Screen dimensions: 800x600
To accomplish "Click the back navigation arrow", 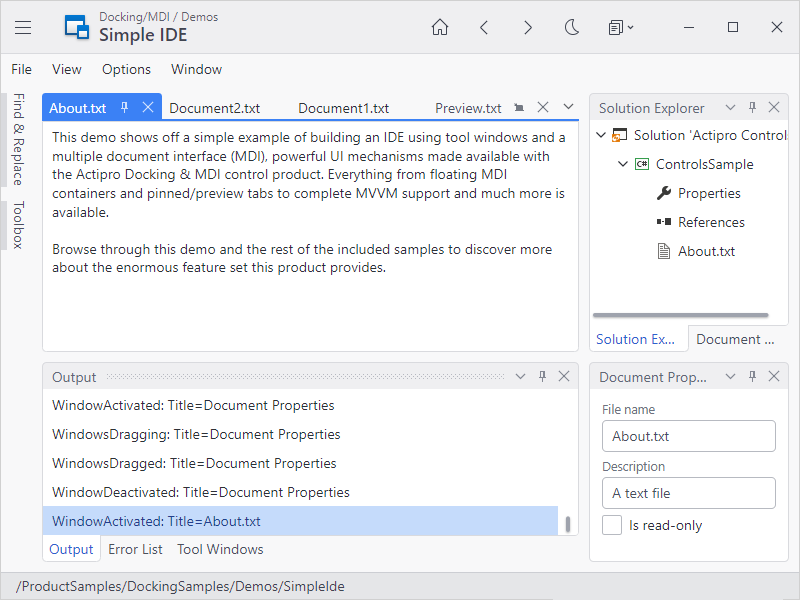I will [484, 27].
